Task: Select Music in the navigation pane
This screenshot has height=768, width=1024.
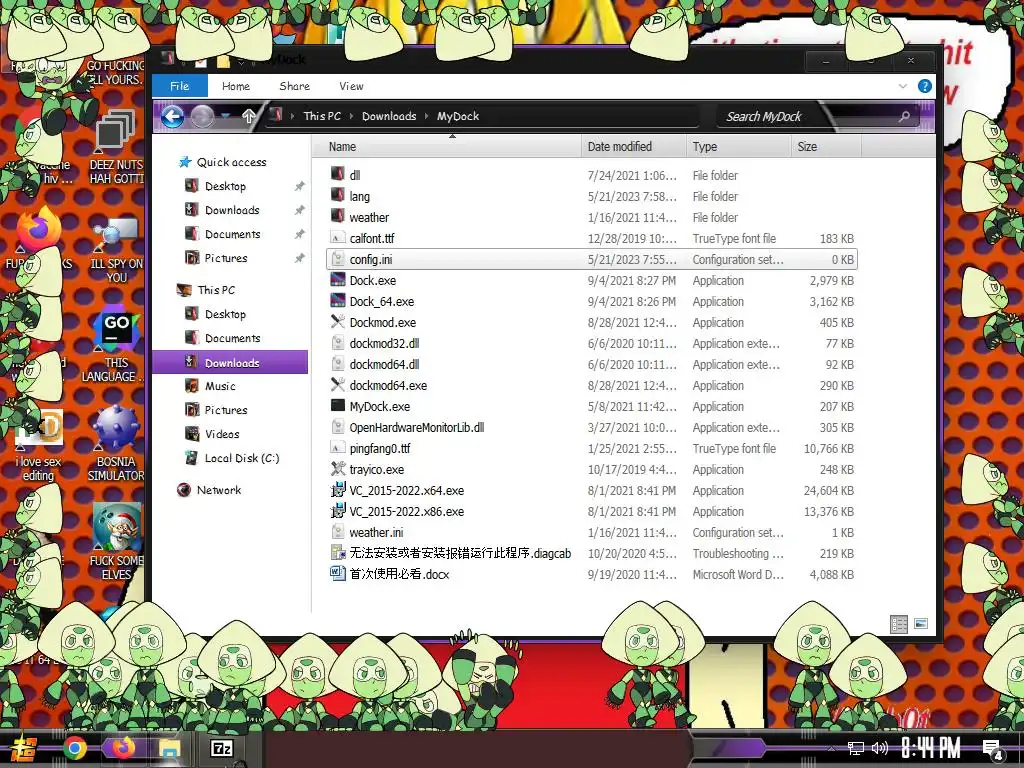Action: click(220, 386)
